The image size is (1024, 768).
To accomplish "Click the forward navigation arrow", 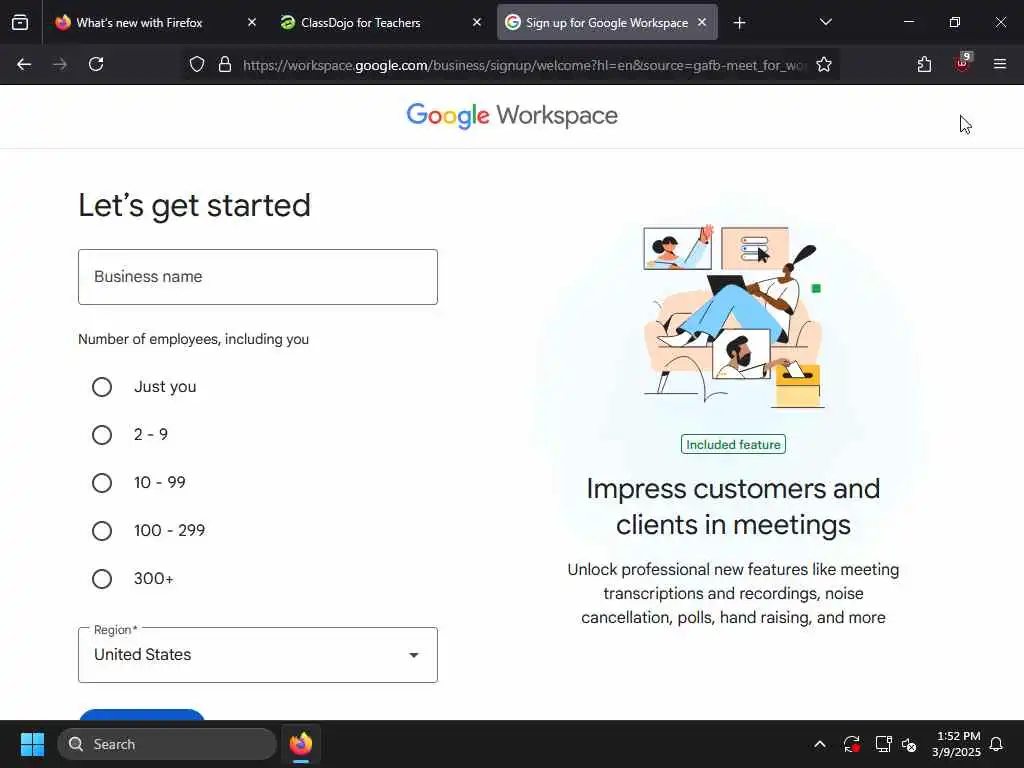I will (x=60, y=64).
